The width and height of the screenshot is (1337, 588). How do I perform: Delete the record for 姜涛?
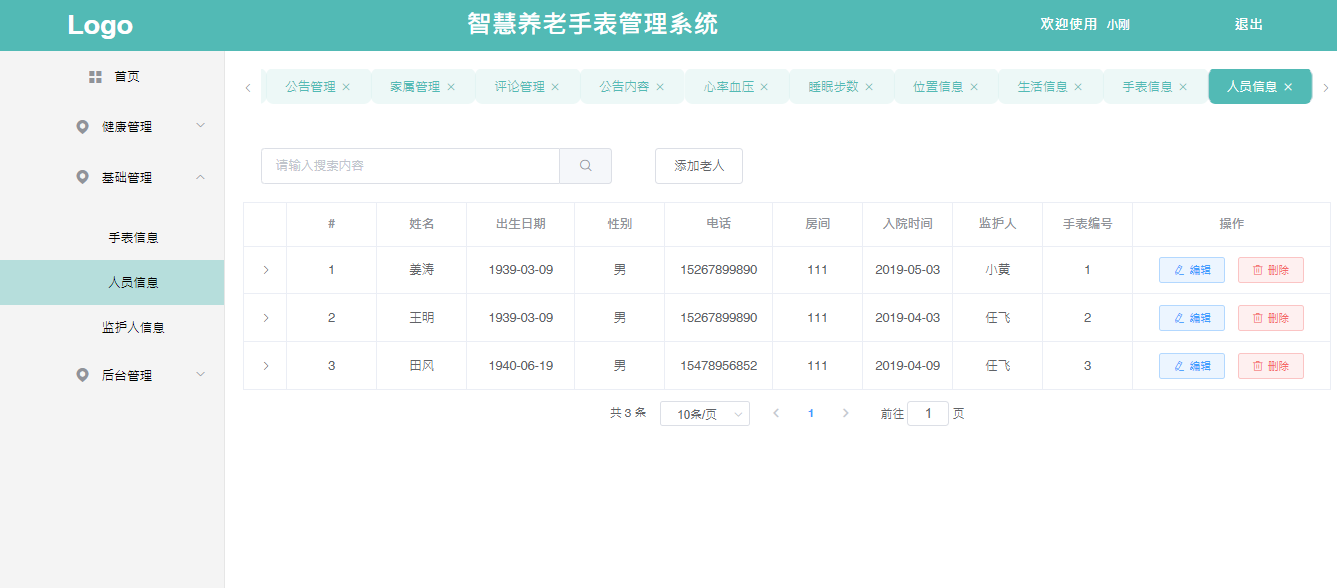tap(1270, 270)
